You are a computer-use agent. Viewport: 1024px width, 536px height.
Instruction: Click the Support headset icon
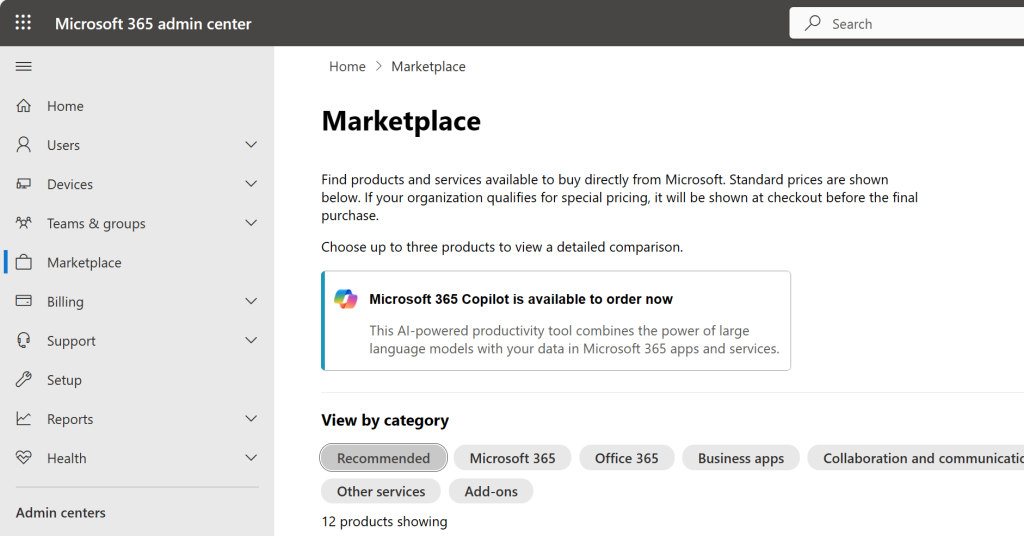point(24,340)
